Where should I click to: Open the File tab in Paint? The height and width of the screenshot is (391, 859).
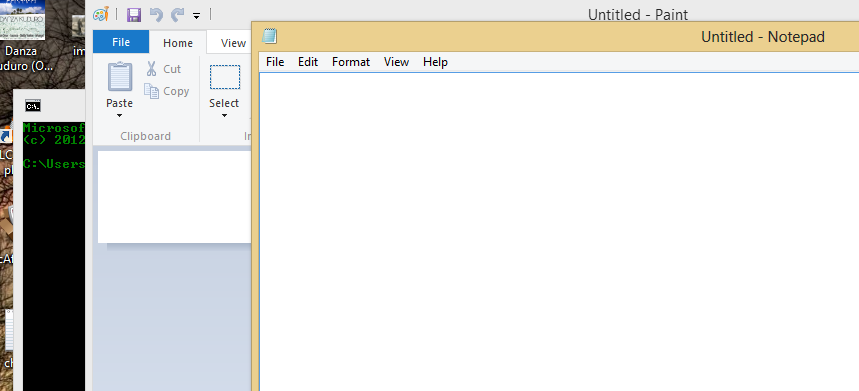click(121, 42)
